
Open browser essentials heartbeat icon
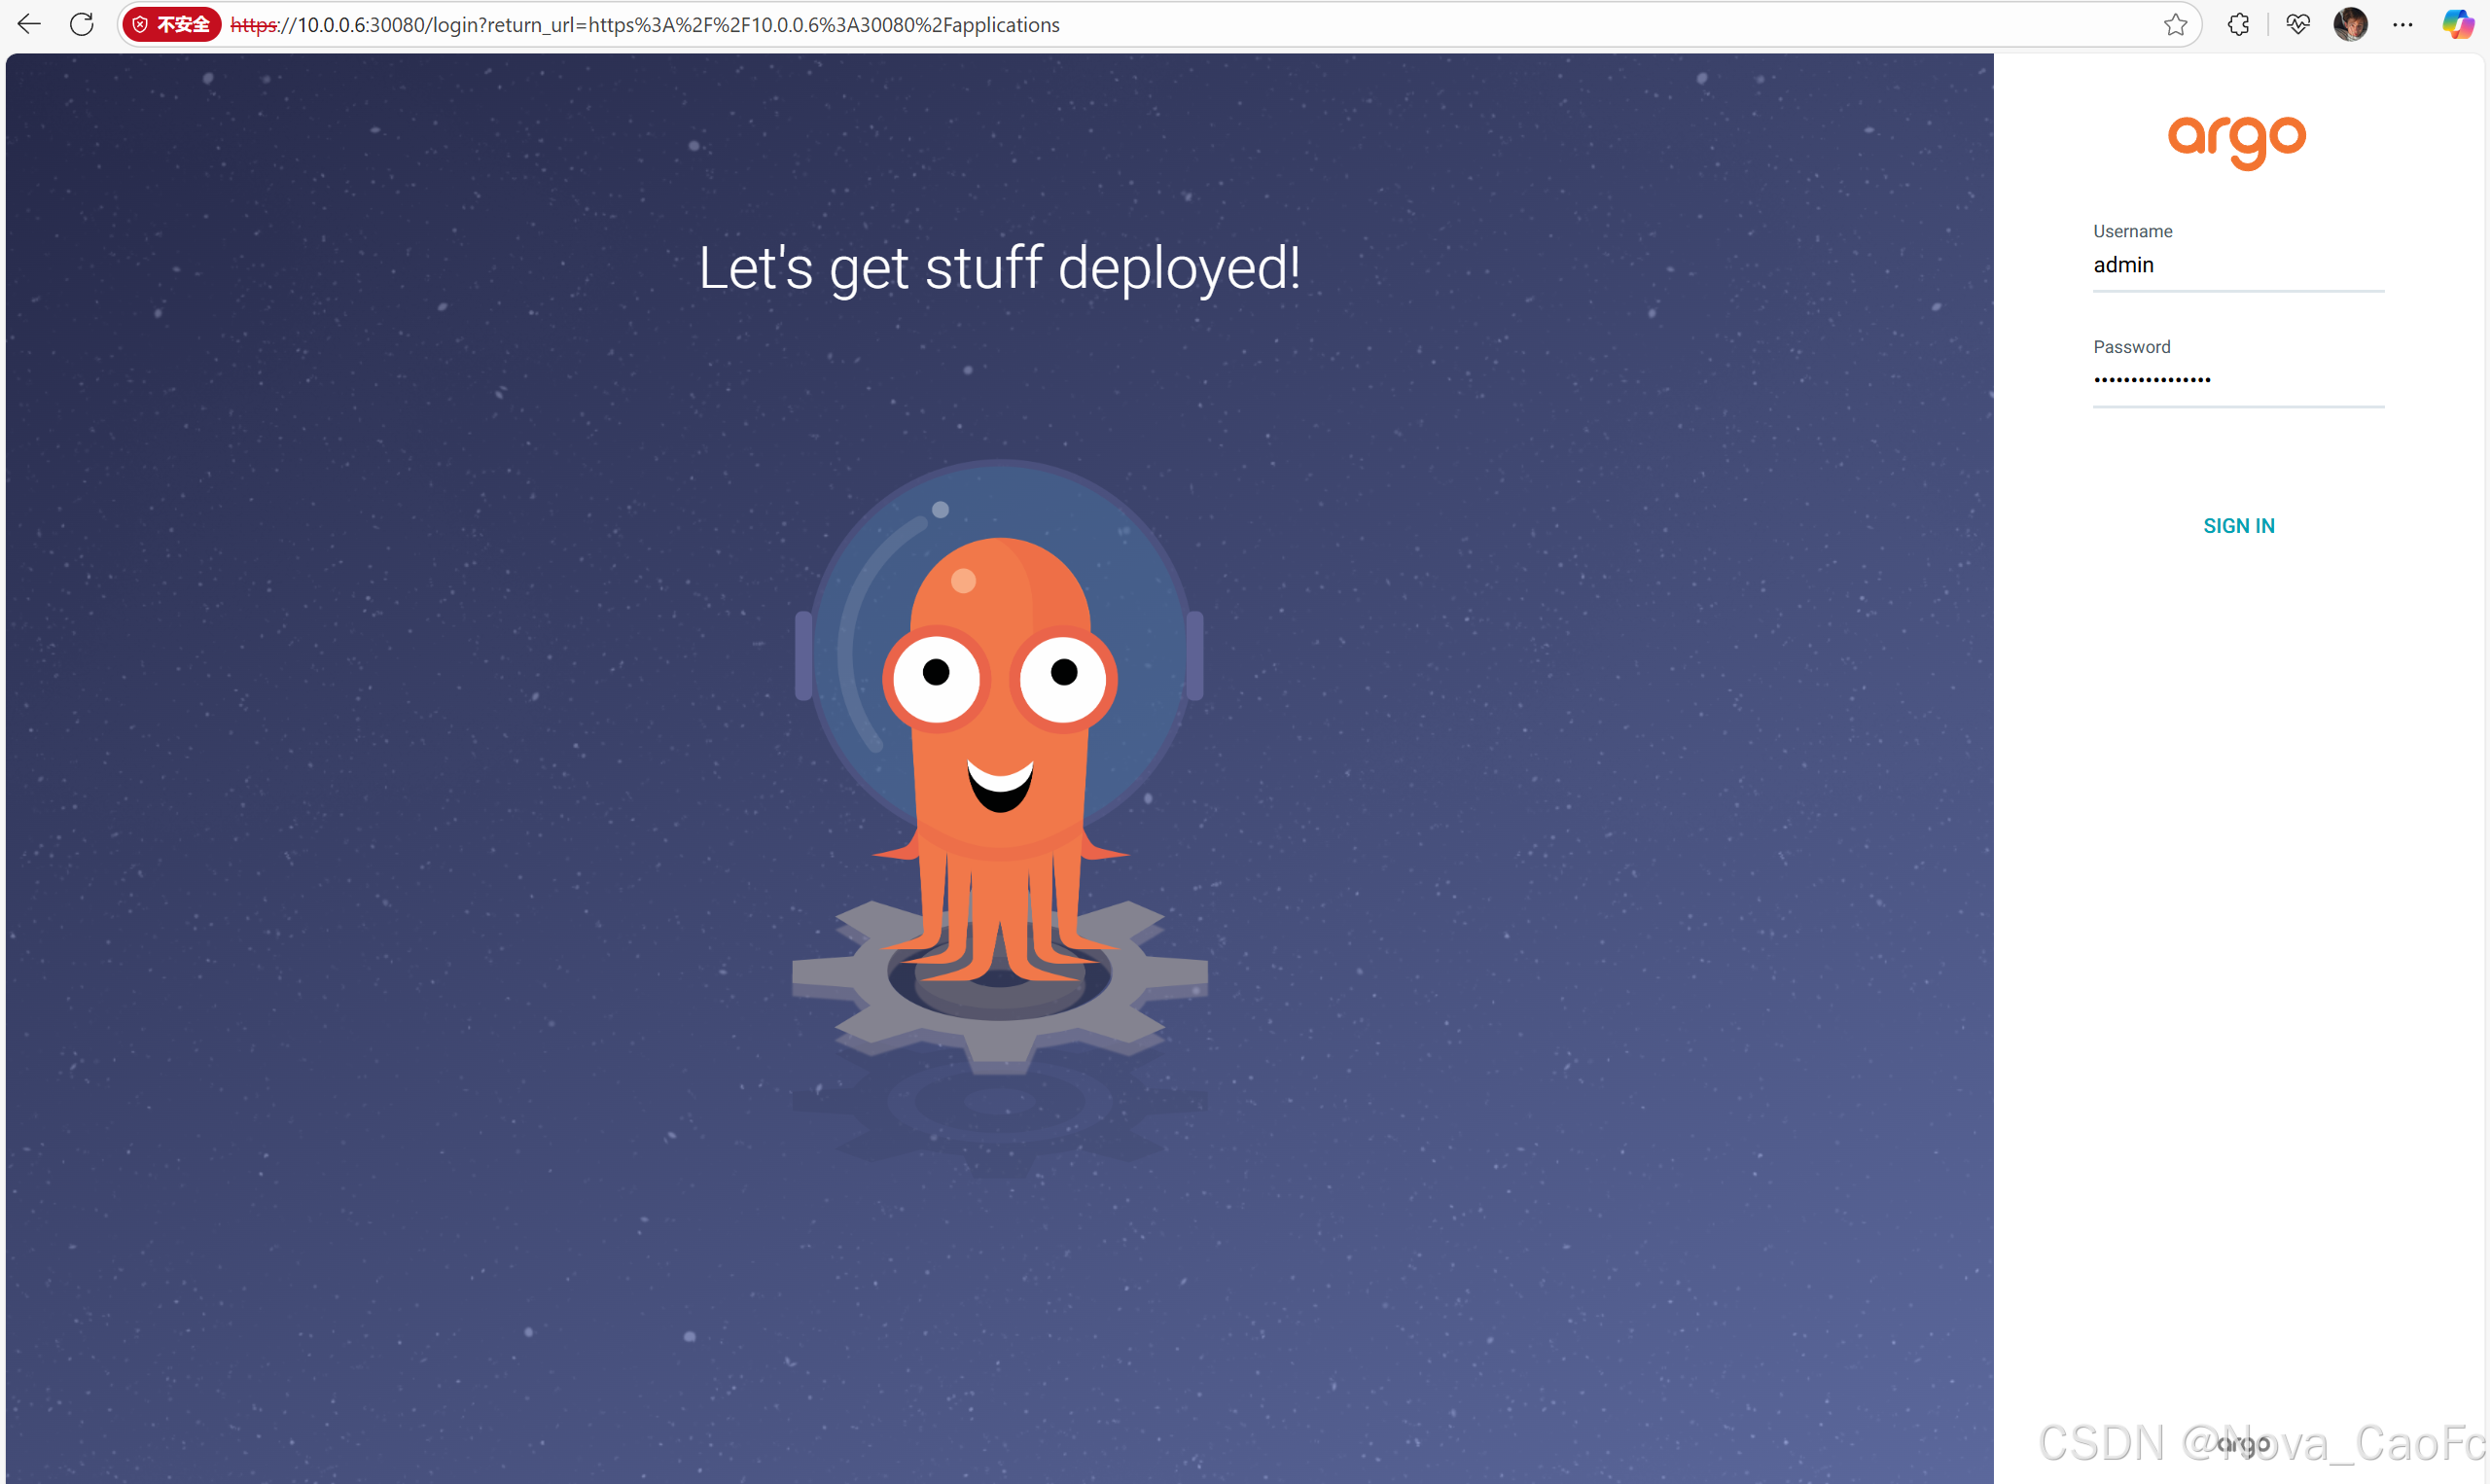point(2298,25)
